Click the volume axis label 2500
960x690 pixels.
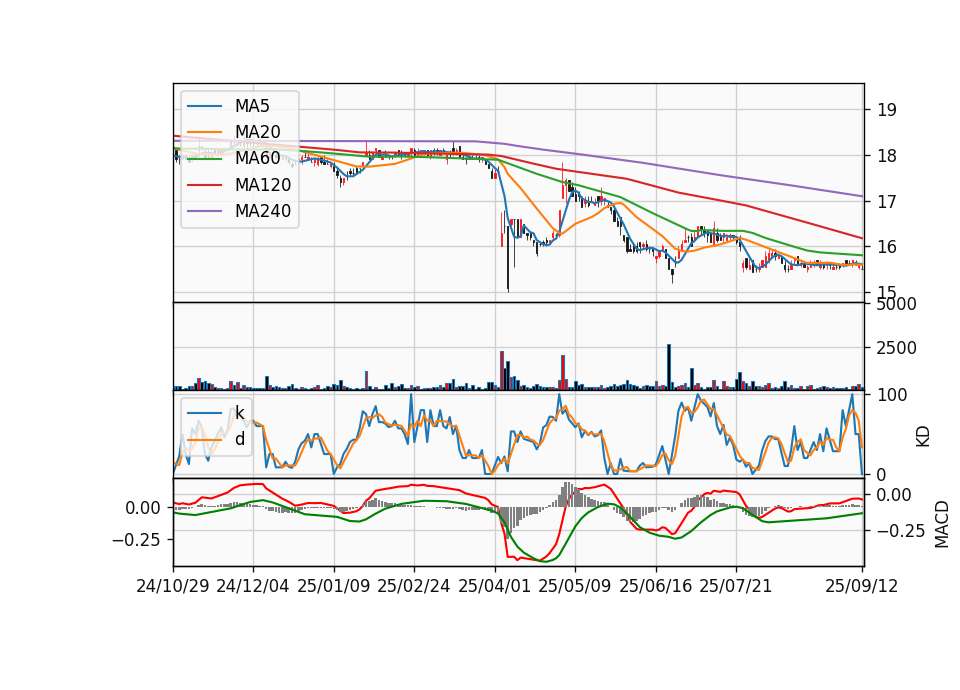[896, 348]
